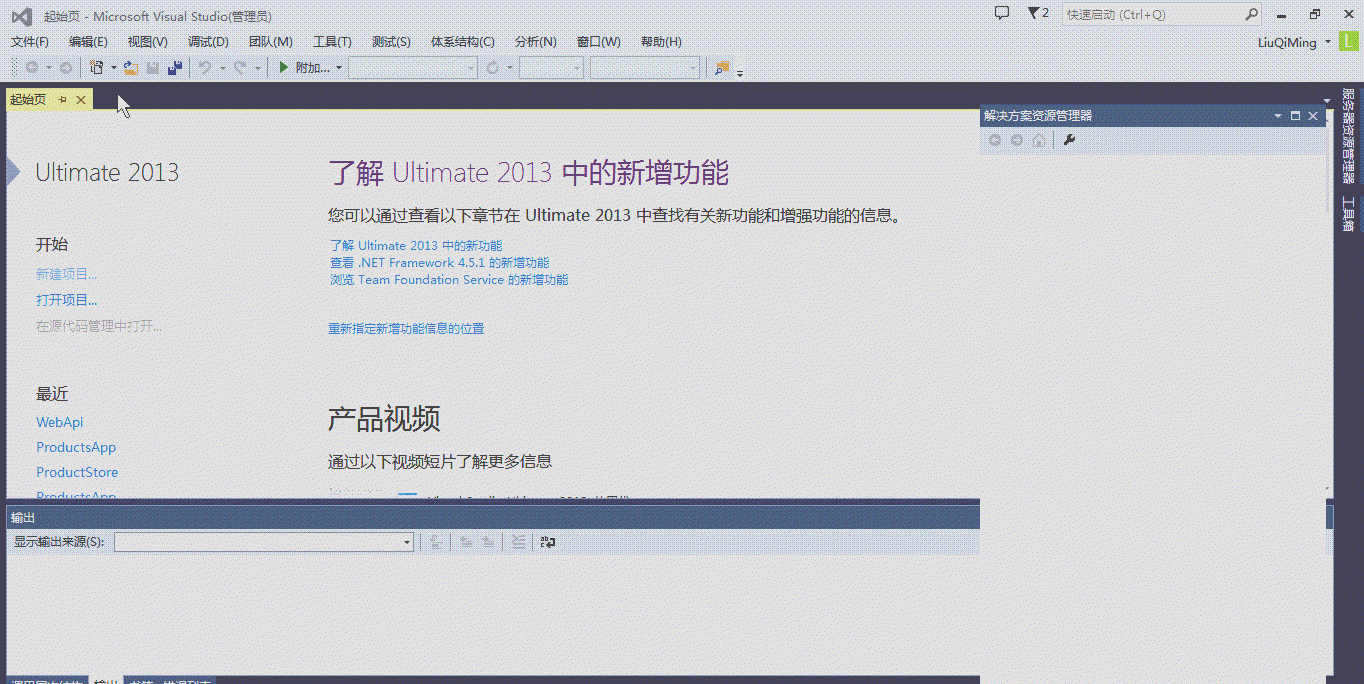
Task: Click link 了解 Ultimate 2013 中的新功能
Action: click(416, 245)
